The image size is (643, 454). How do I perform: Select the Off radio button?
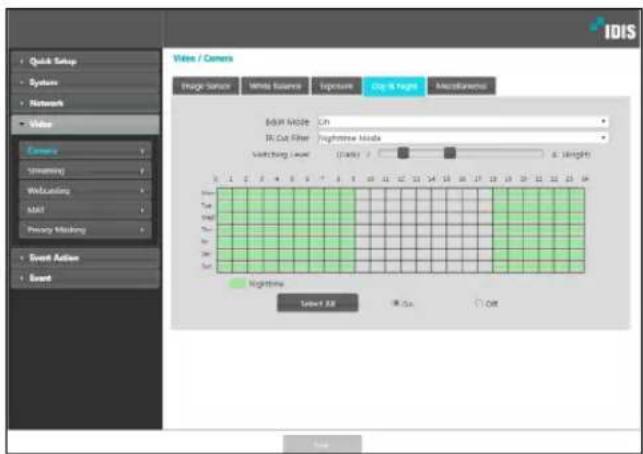(478, 303)
